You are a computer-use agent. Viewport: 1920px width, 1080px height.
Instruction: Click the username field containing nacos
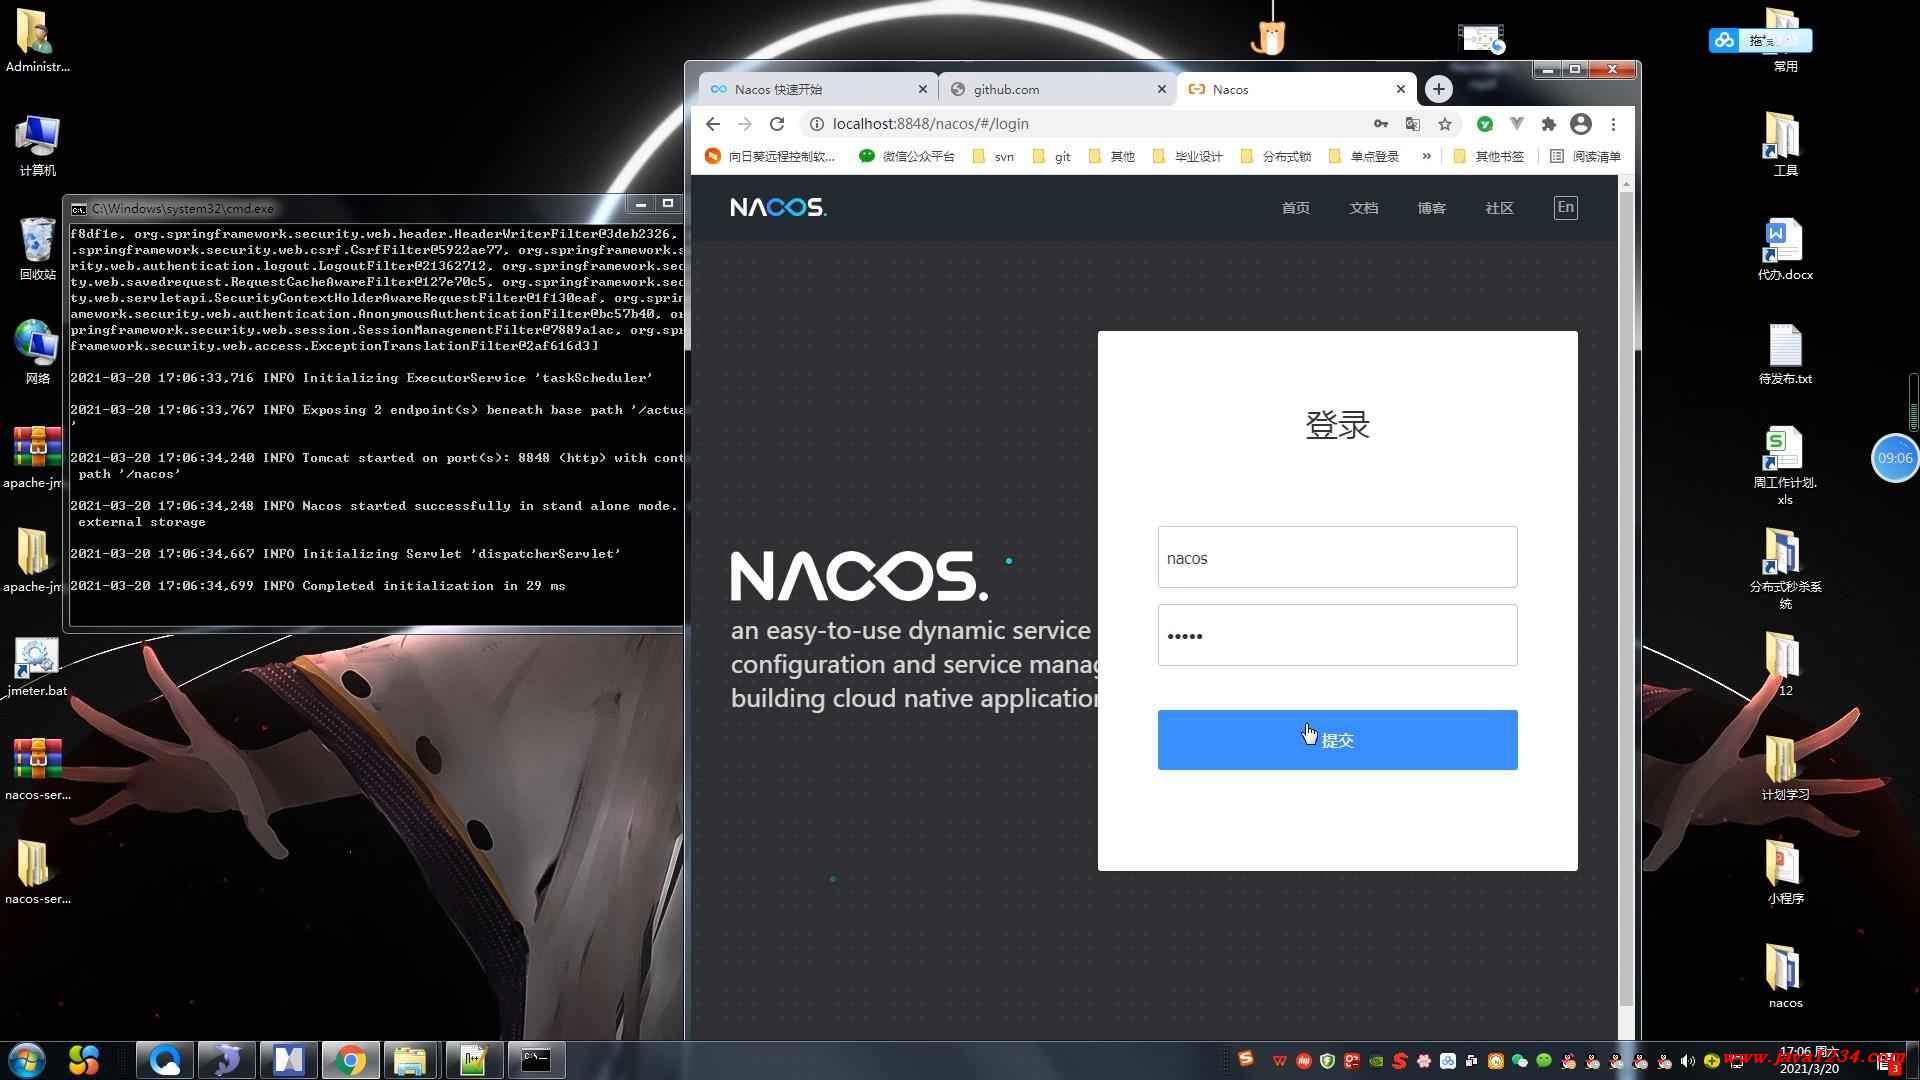pyautogui.click(x=1337, y=557)
